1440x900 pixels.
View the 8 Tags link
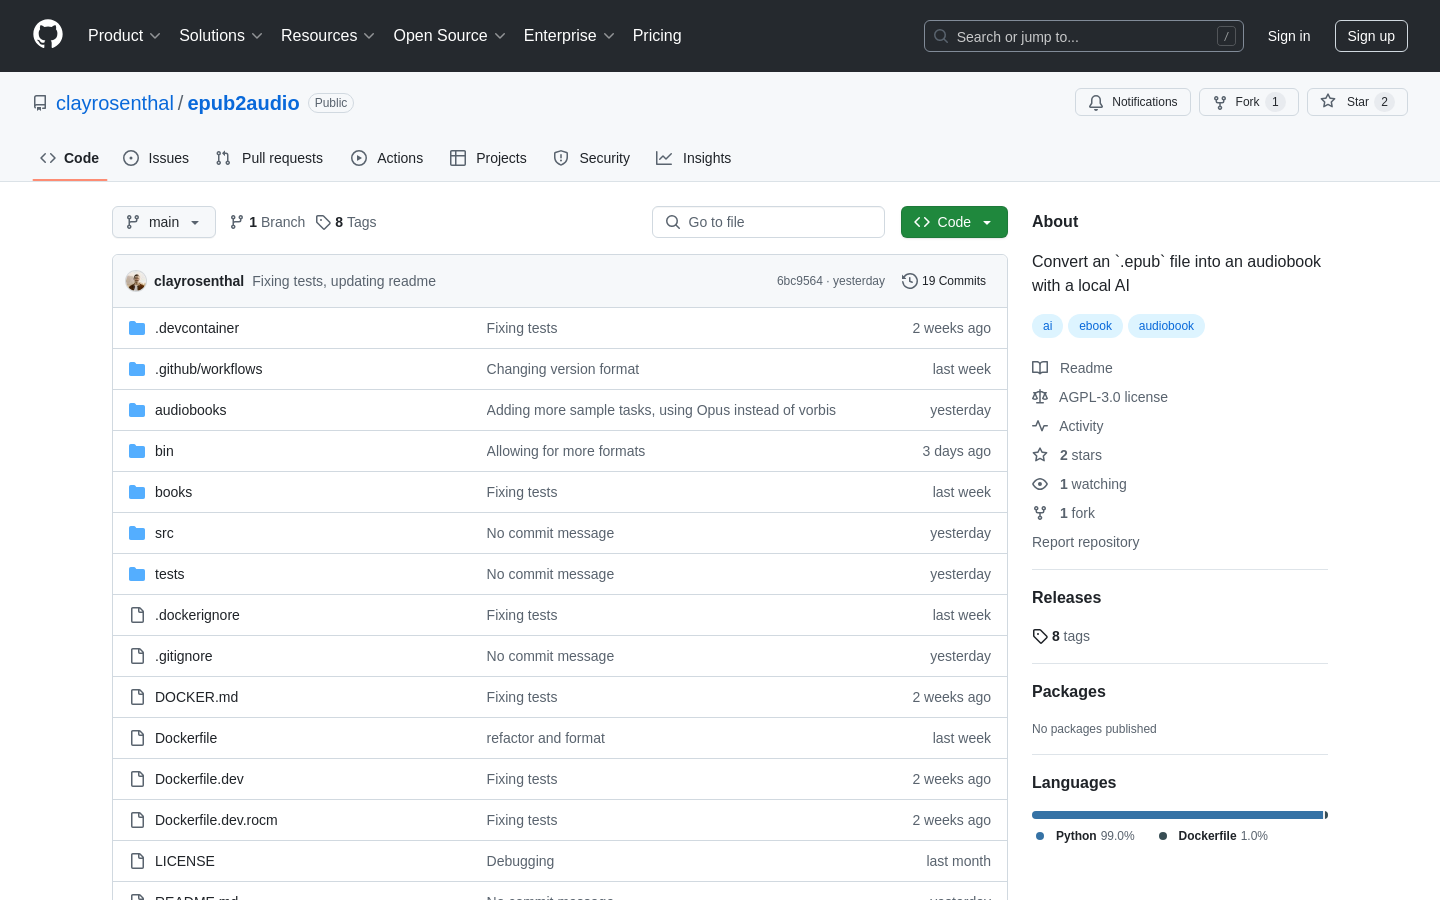(x=346, y=222)
